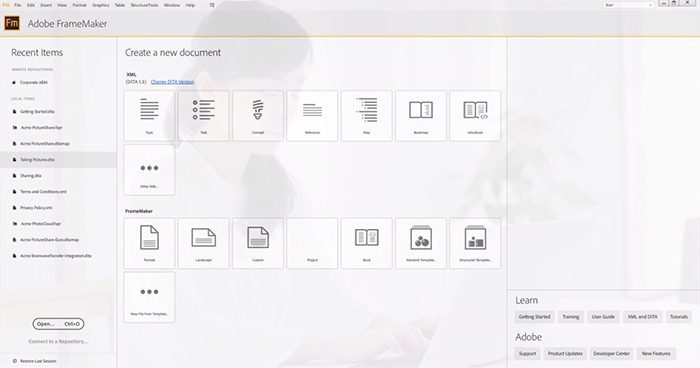This screenshot has height=368, width=700.
Task: Click the Training button
Action: (571, 317)
